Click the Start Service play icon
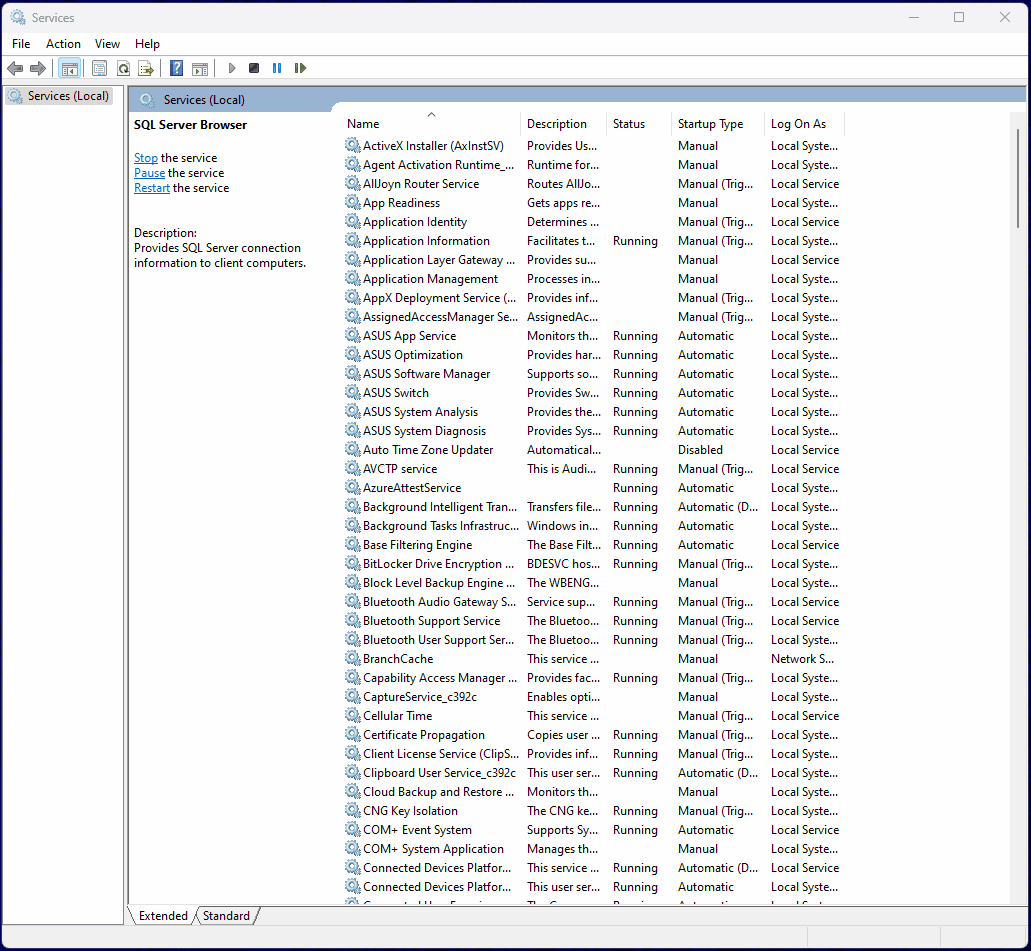Image resolution: width=1031 pixels, height=951 pixels. (x=232, y=68)
